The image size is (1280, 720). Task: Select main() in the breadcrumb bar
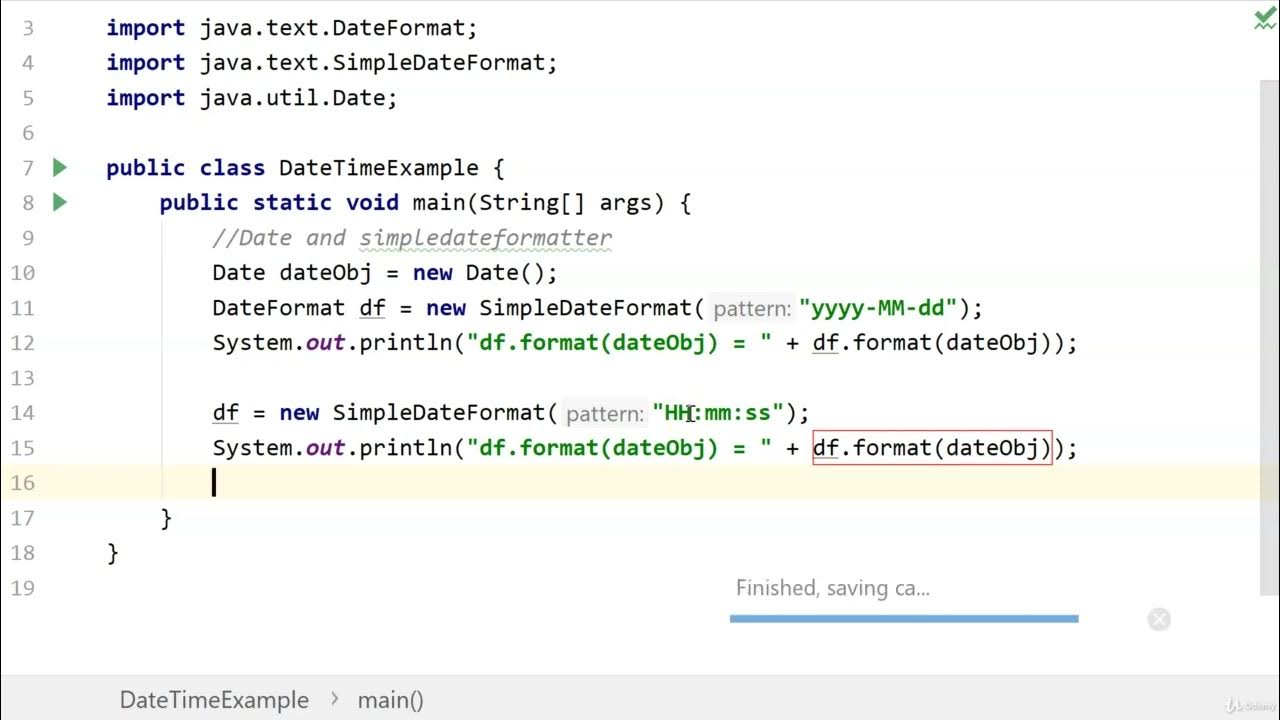390,700
